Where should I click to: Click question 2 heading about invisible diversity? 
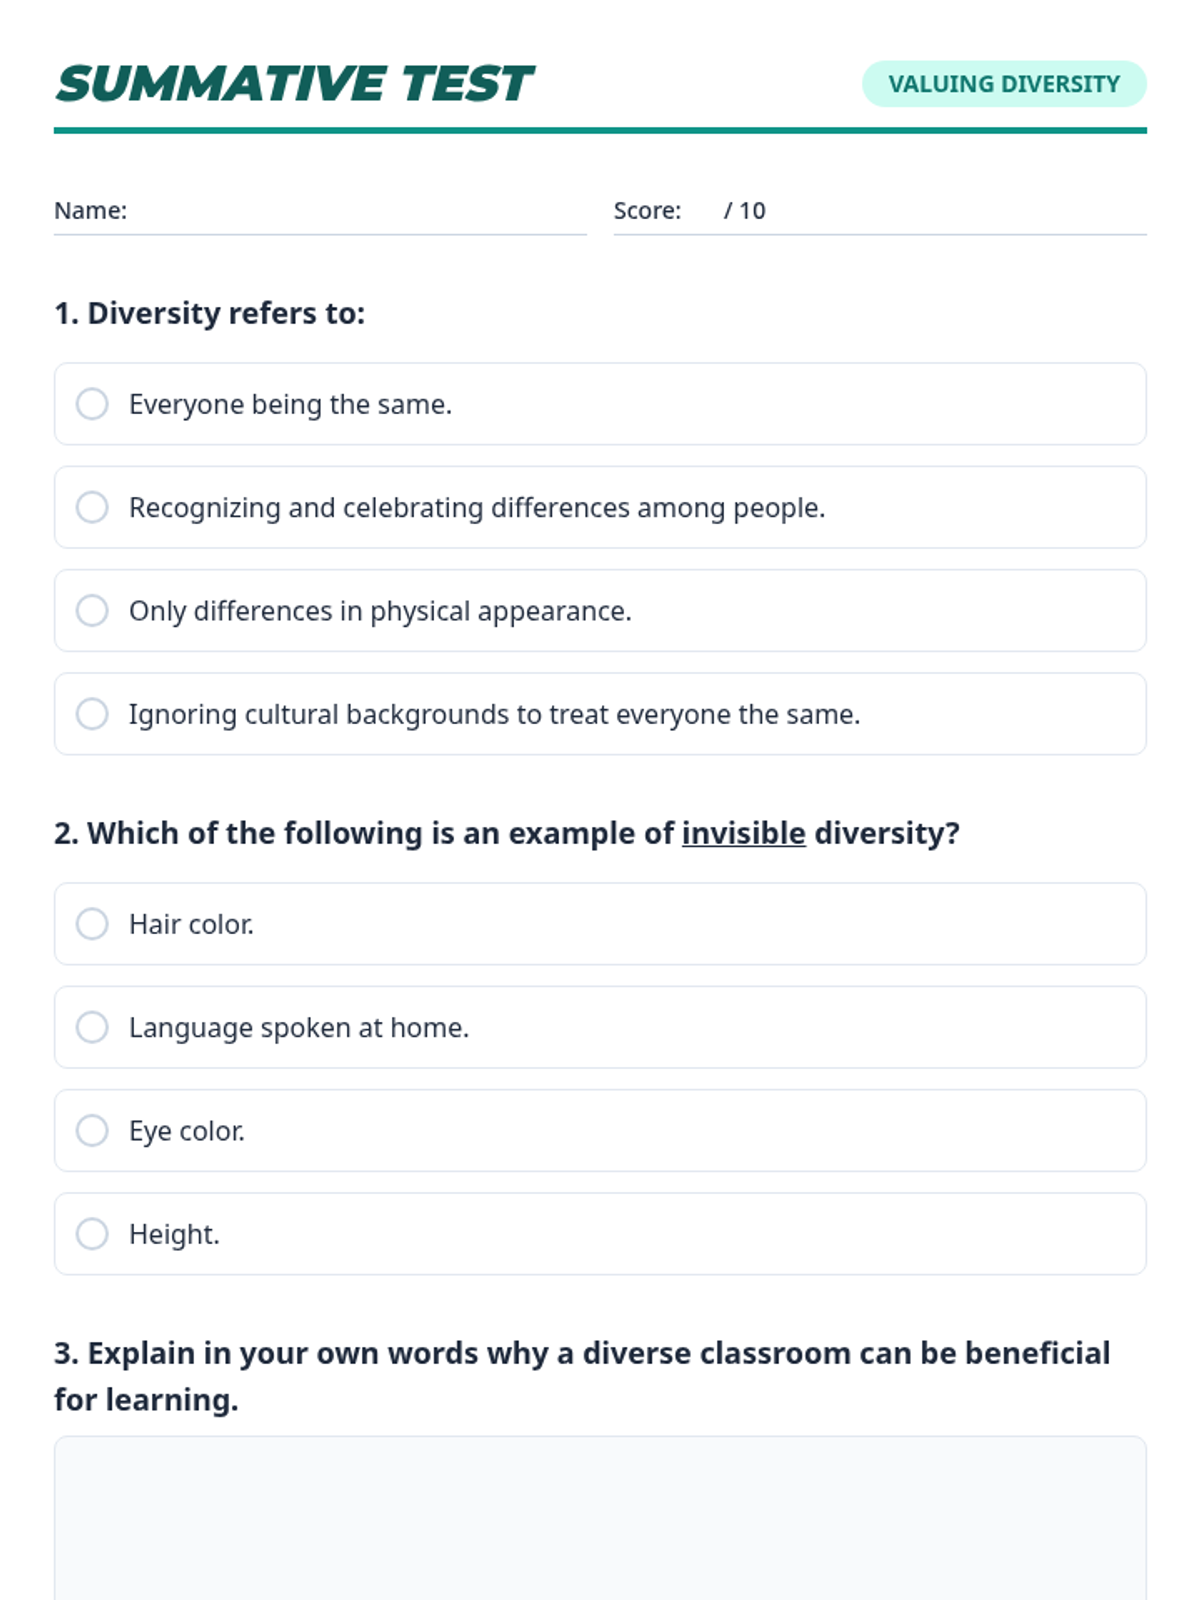coord(506,833)
